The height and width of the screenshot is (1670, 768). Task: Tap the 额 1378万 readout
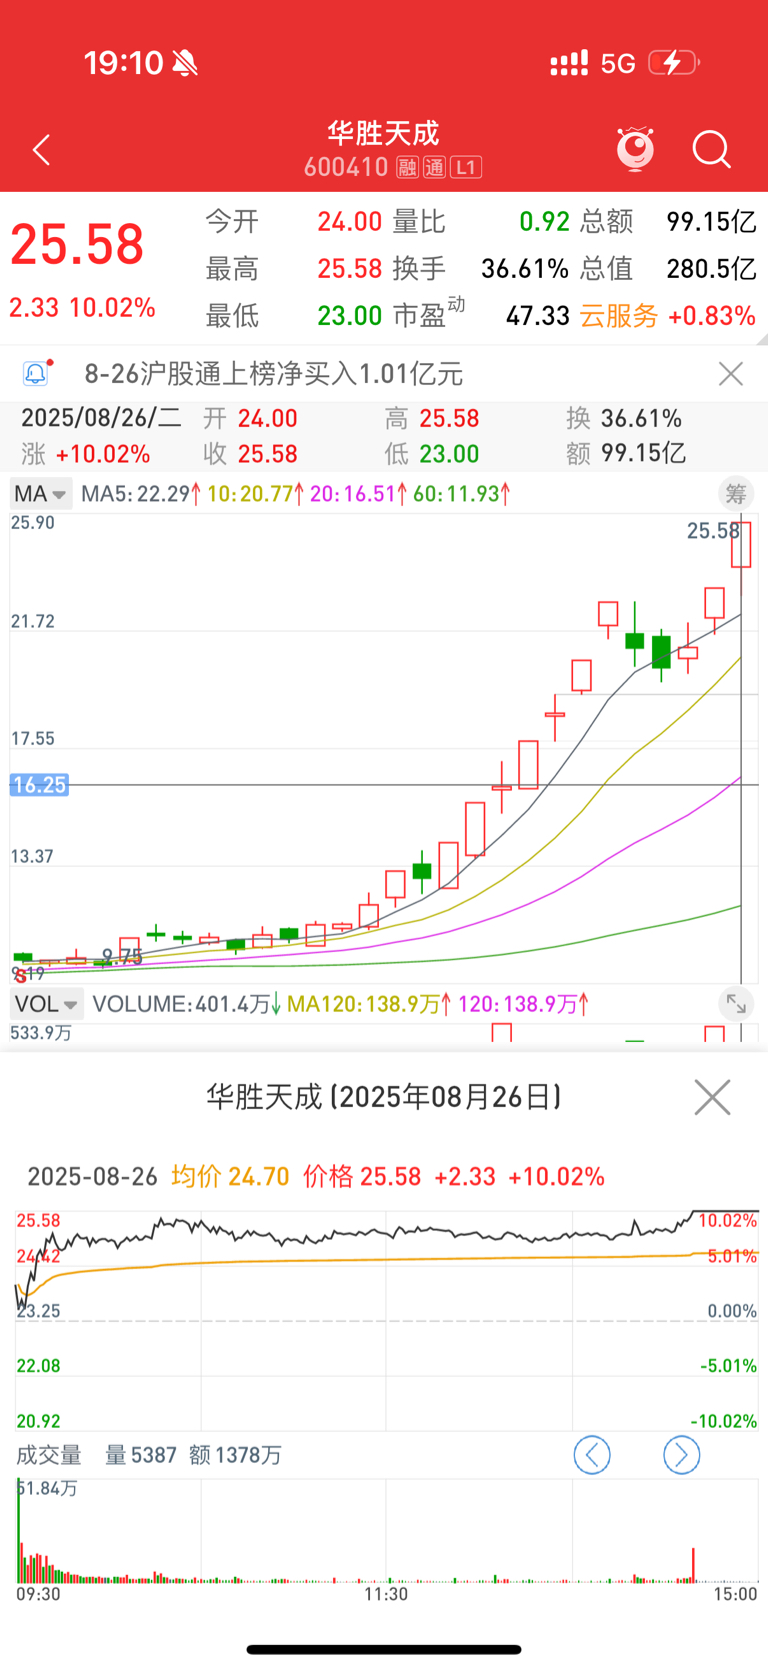tap(235, 1455)
